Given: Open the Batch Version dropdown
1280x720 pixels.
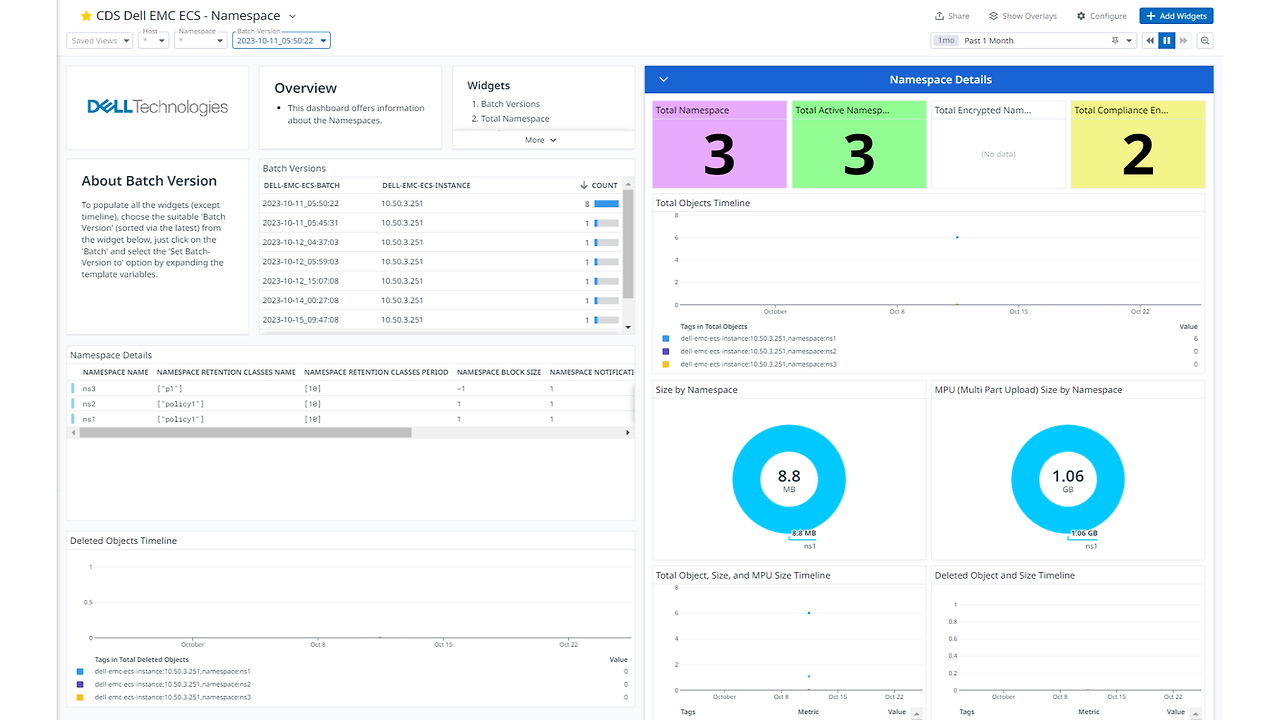Looking at the screenshot, I should [x=281, y=41].
